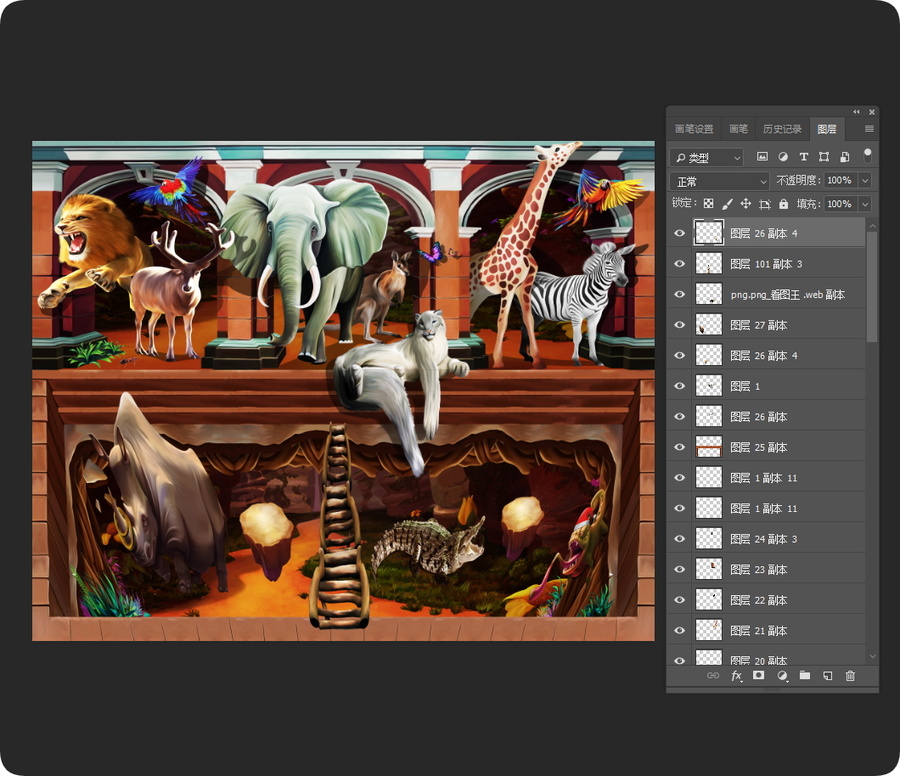Click the layers list scroll-up arrow
This screenshot has height=776, width=900.
click(x=872, y=226)
